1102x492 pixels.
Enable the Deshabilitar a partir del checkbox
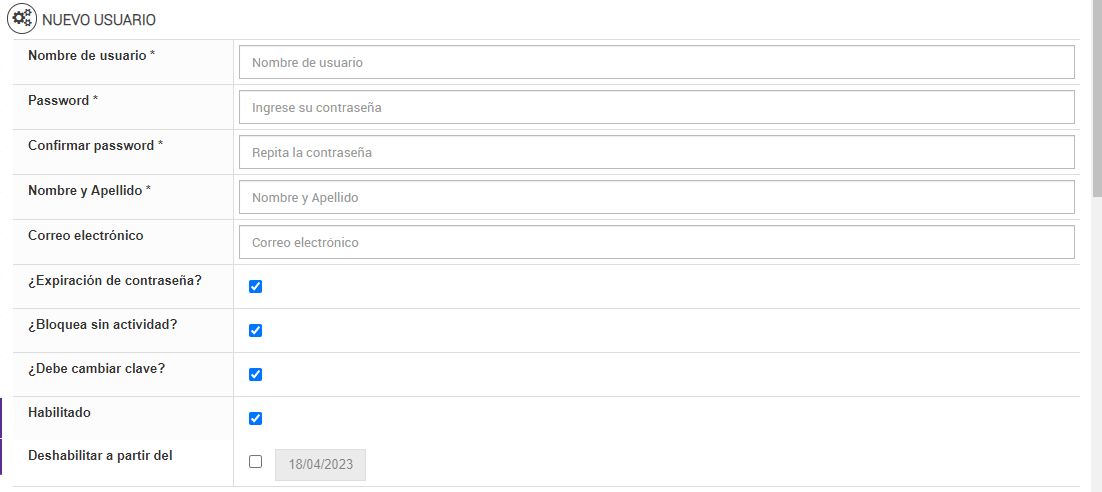(x=255, y=462)
